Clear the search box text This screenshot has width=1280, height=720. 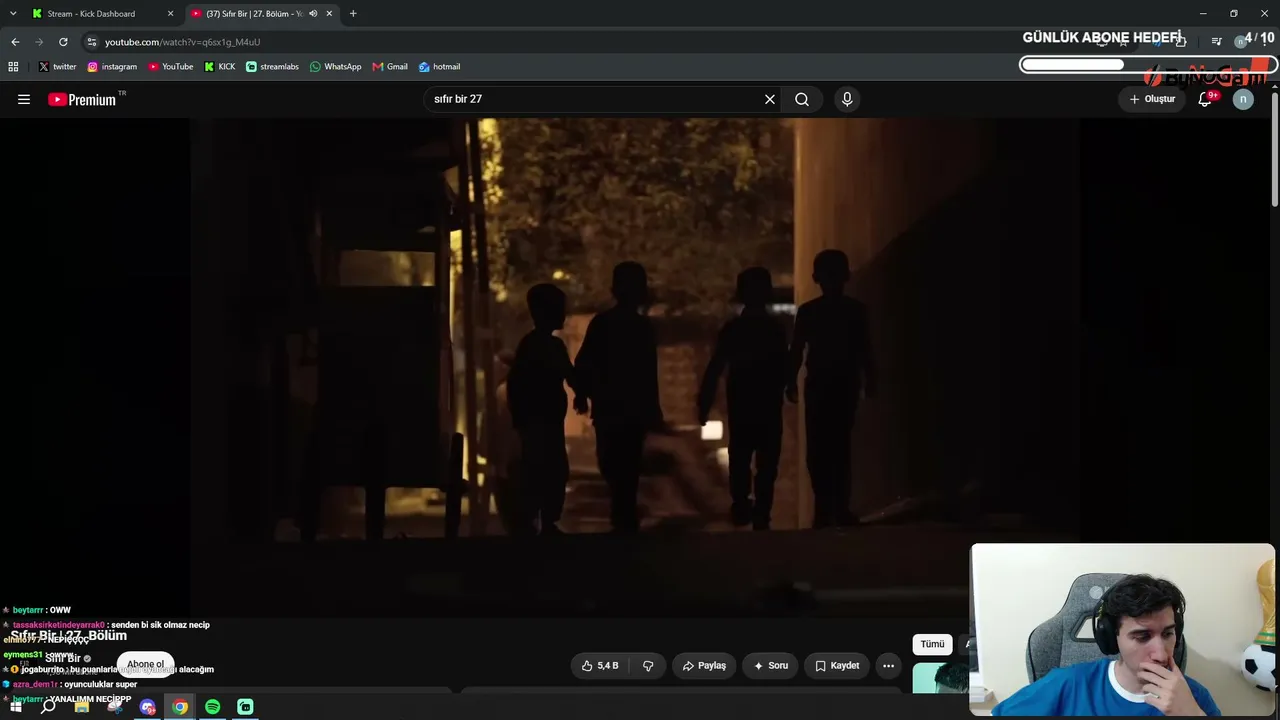(x=770, y=99)
